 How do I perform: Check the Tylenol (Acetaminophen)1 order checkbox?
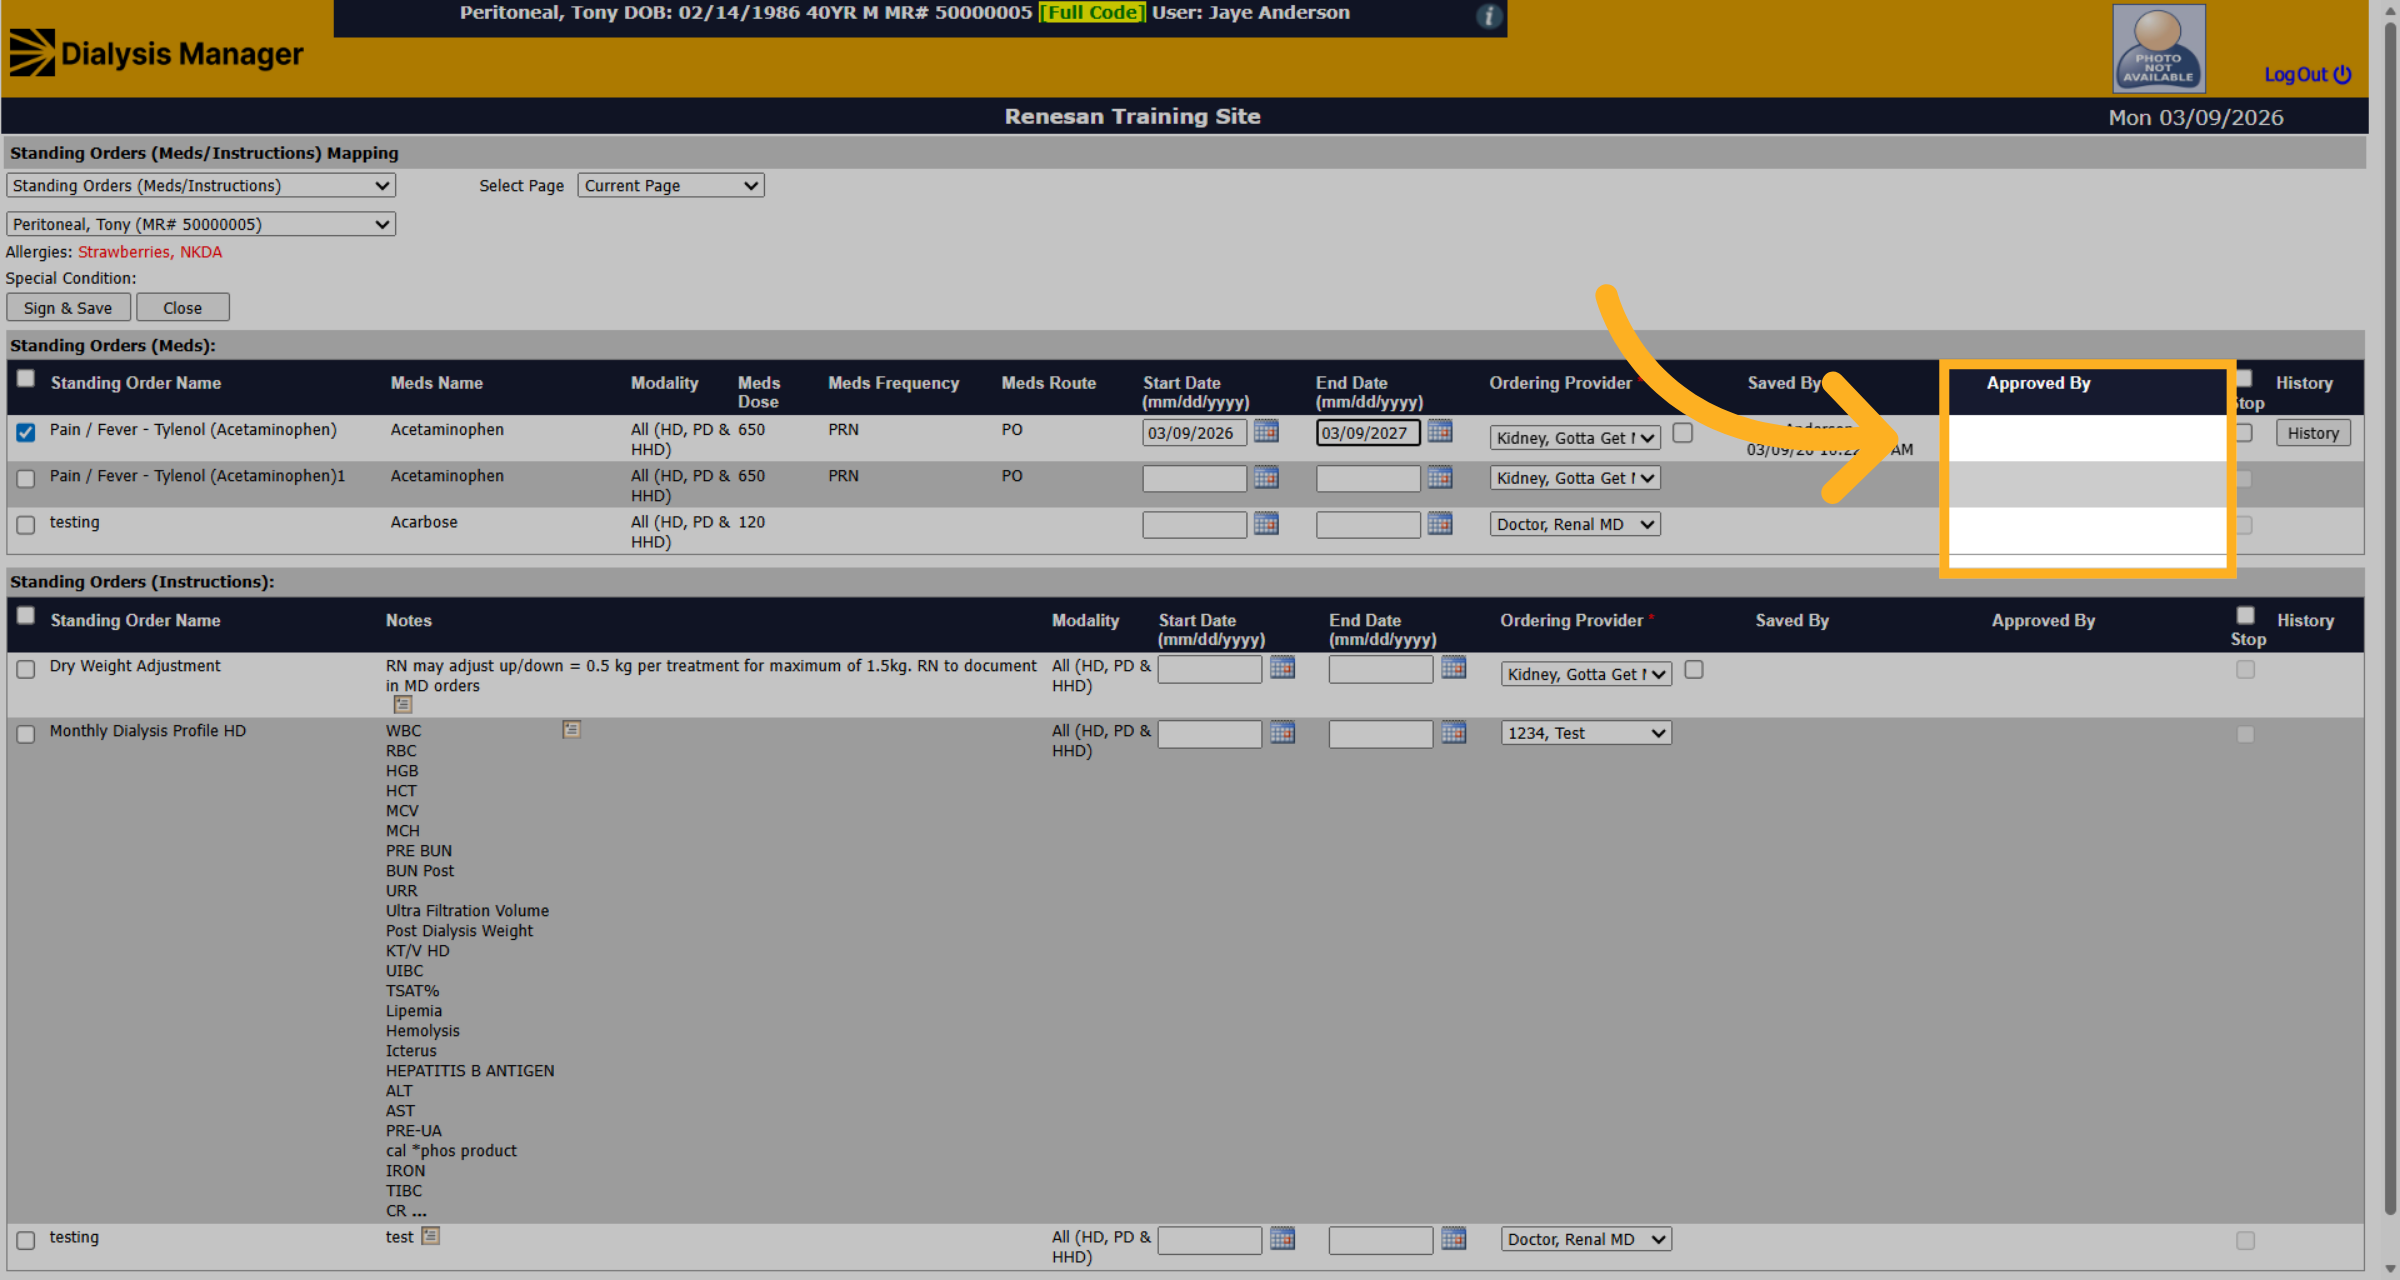(26, 479)
